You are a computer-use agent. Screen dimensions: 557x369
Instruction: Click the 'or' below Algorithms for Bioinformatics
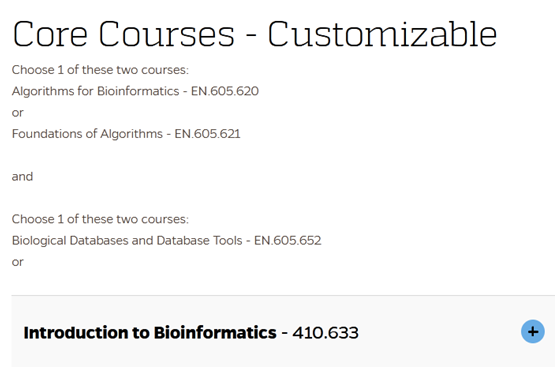tap(17, 113)
